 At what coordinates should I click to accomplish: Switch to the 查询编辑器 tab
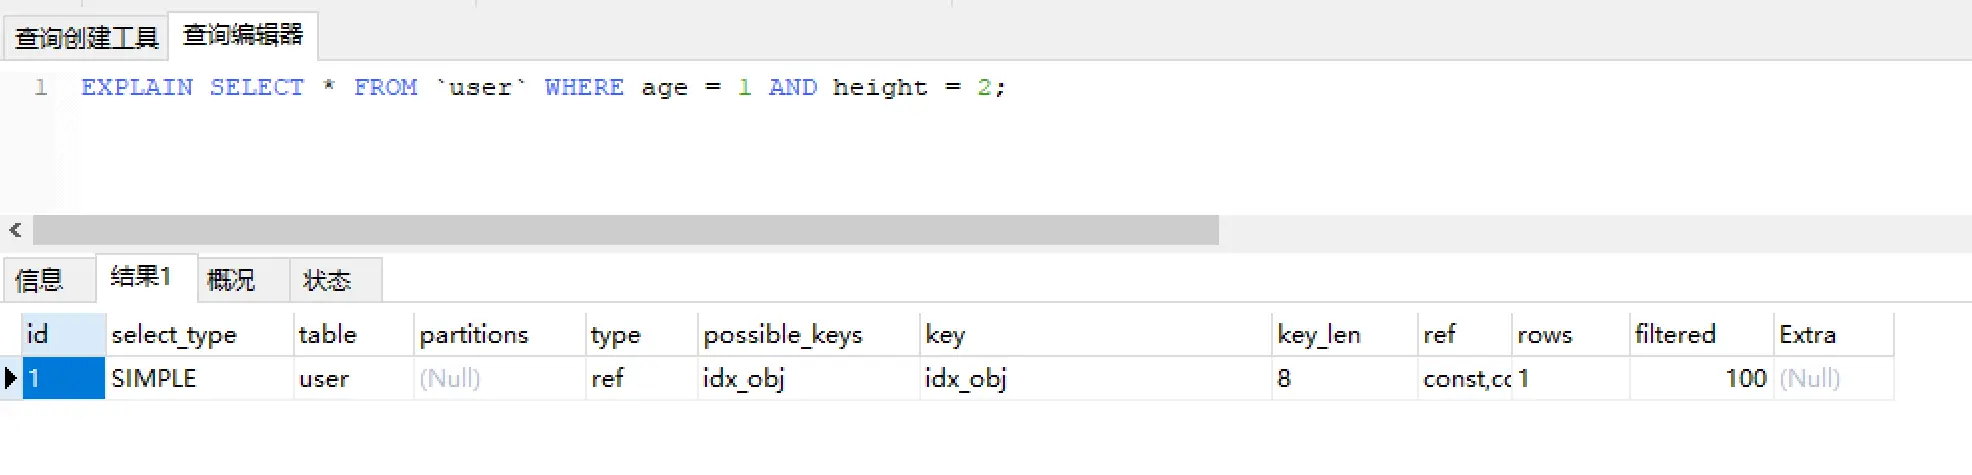243,35
